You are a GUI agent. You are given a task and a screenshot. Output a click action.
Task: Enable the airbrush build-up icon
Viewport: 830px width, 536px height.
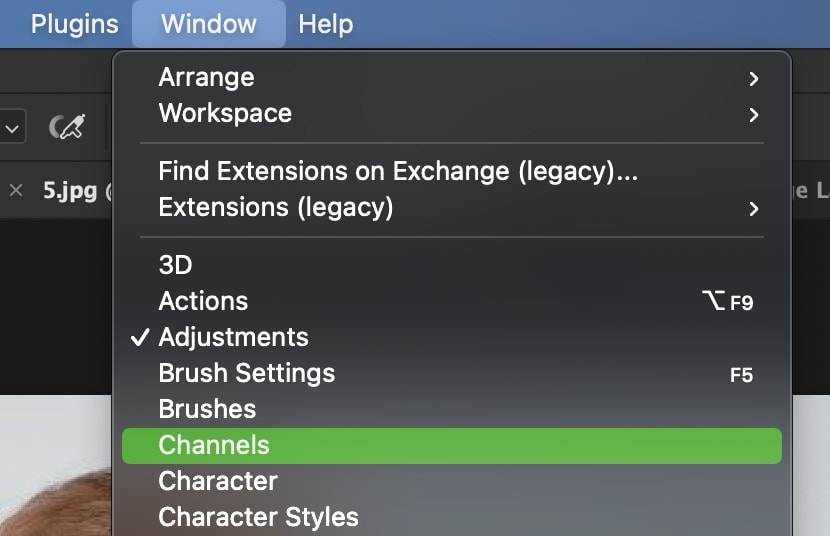[x=67, y=126]
